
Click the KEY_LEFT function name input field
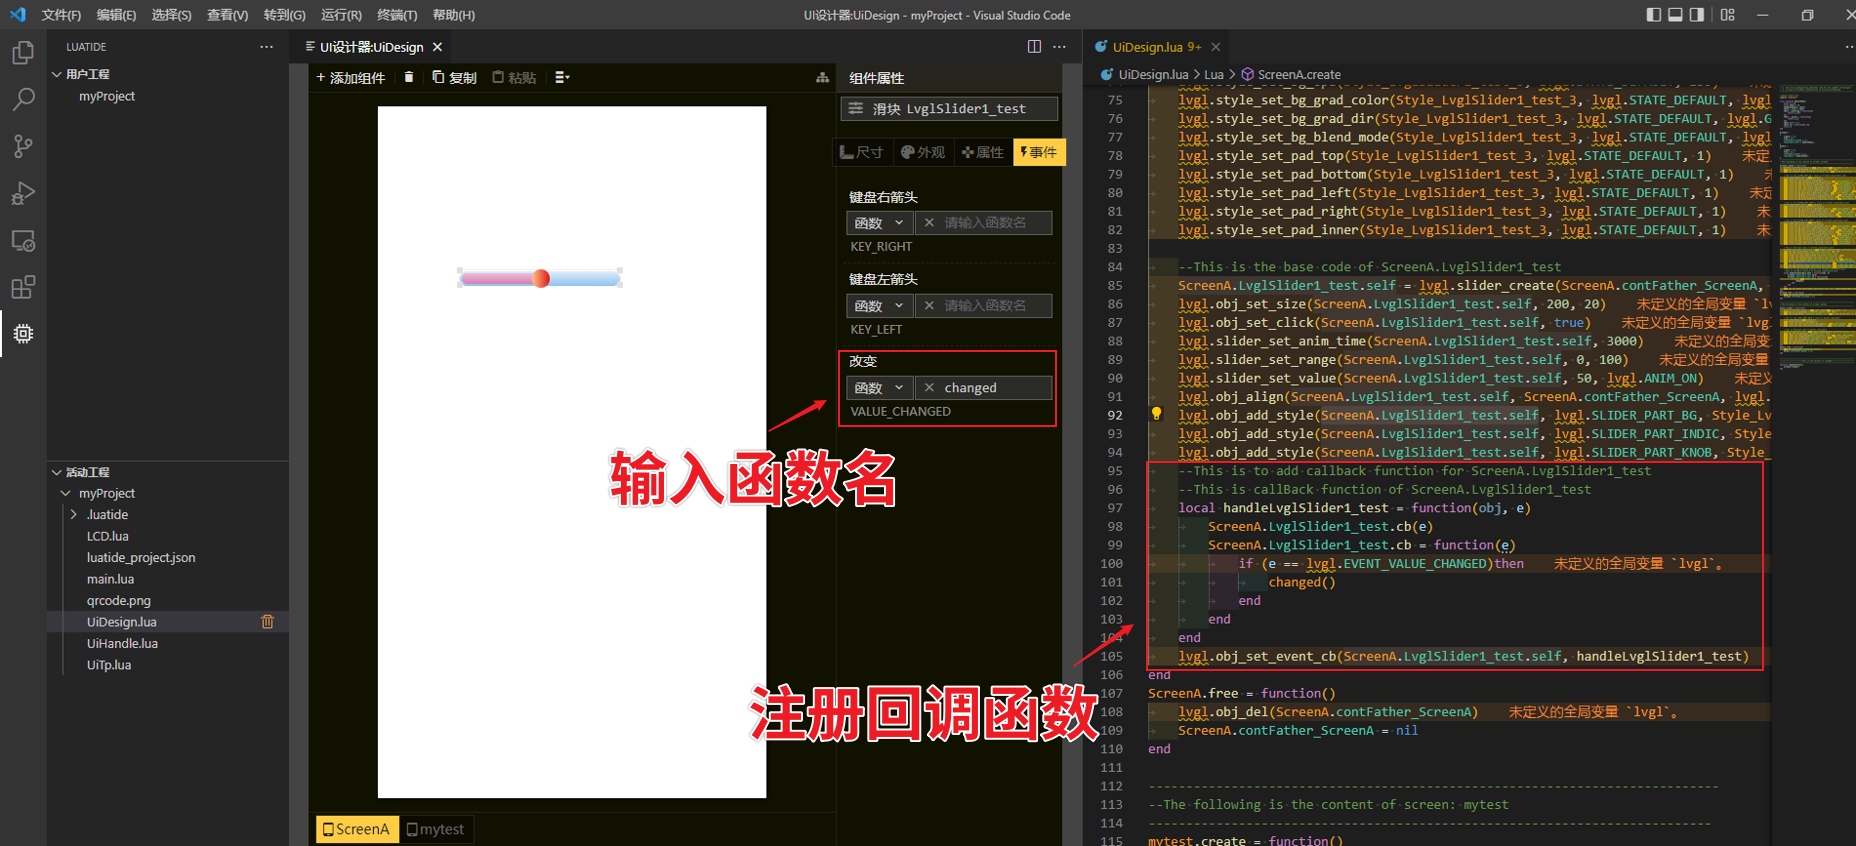click(983, 306)
